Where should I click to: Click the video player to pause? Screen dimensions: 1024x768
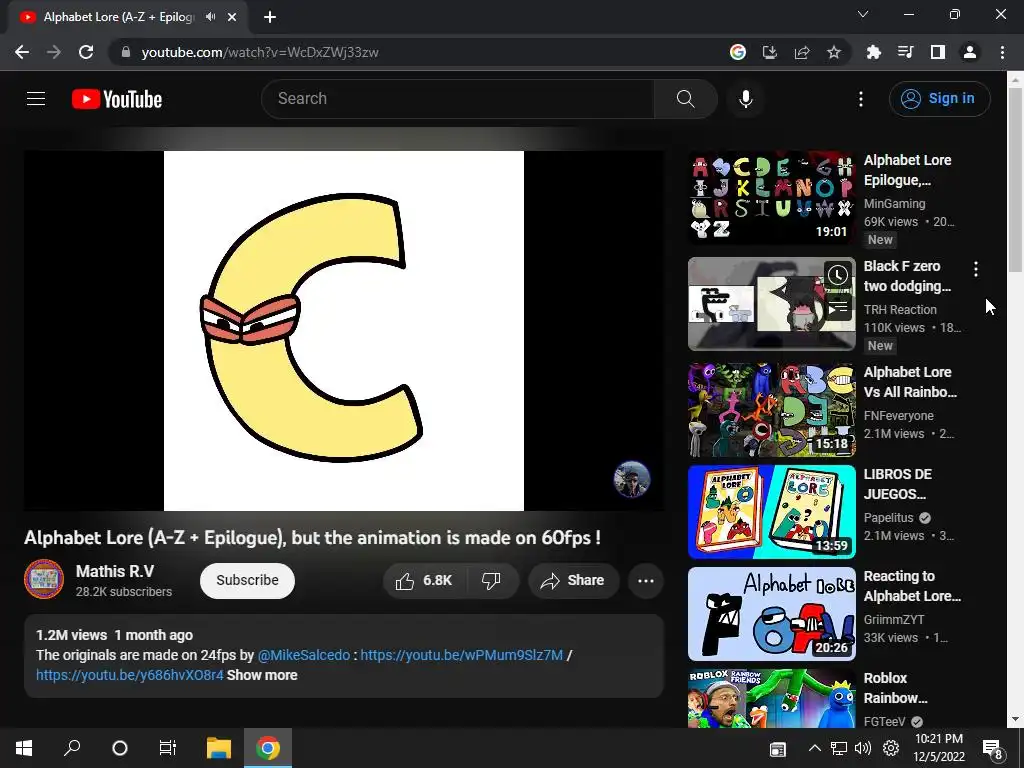click(344, 330)
